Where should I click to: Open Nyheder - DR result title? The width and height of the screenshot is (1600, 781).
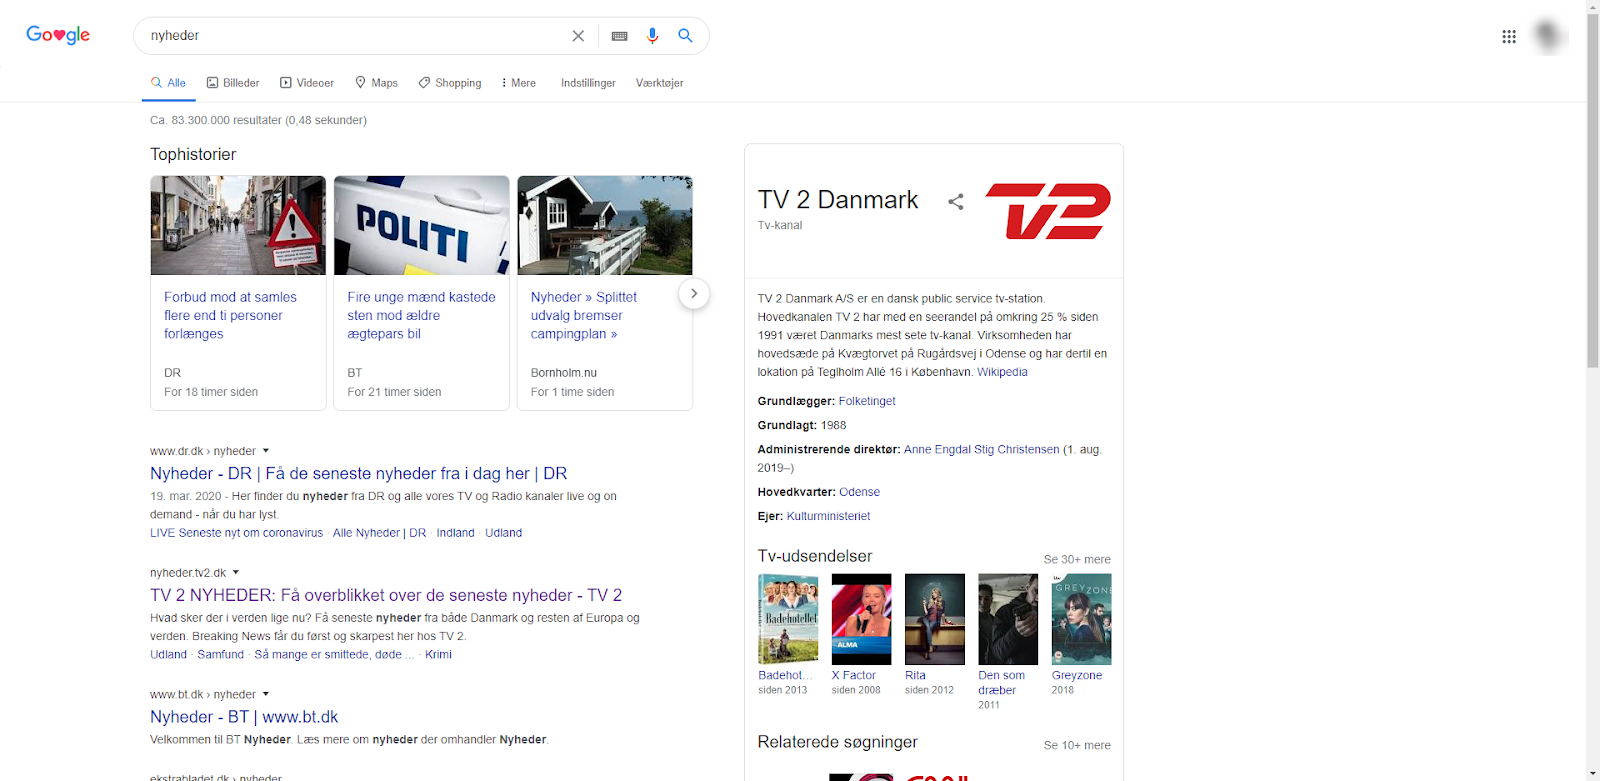358,473
